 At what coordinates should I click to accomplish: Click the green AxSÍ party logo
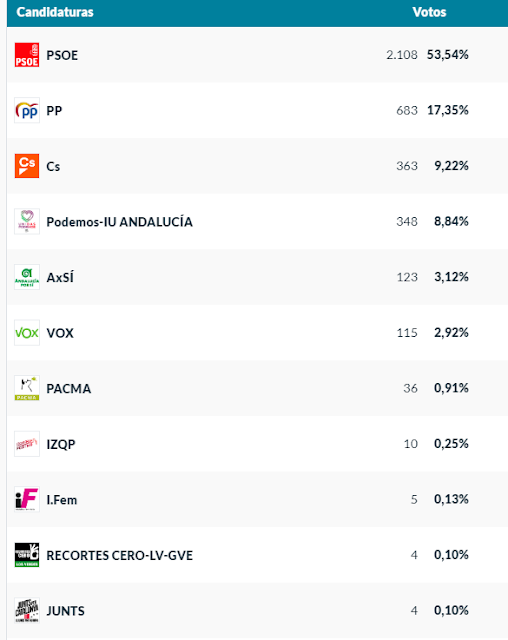27,277
